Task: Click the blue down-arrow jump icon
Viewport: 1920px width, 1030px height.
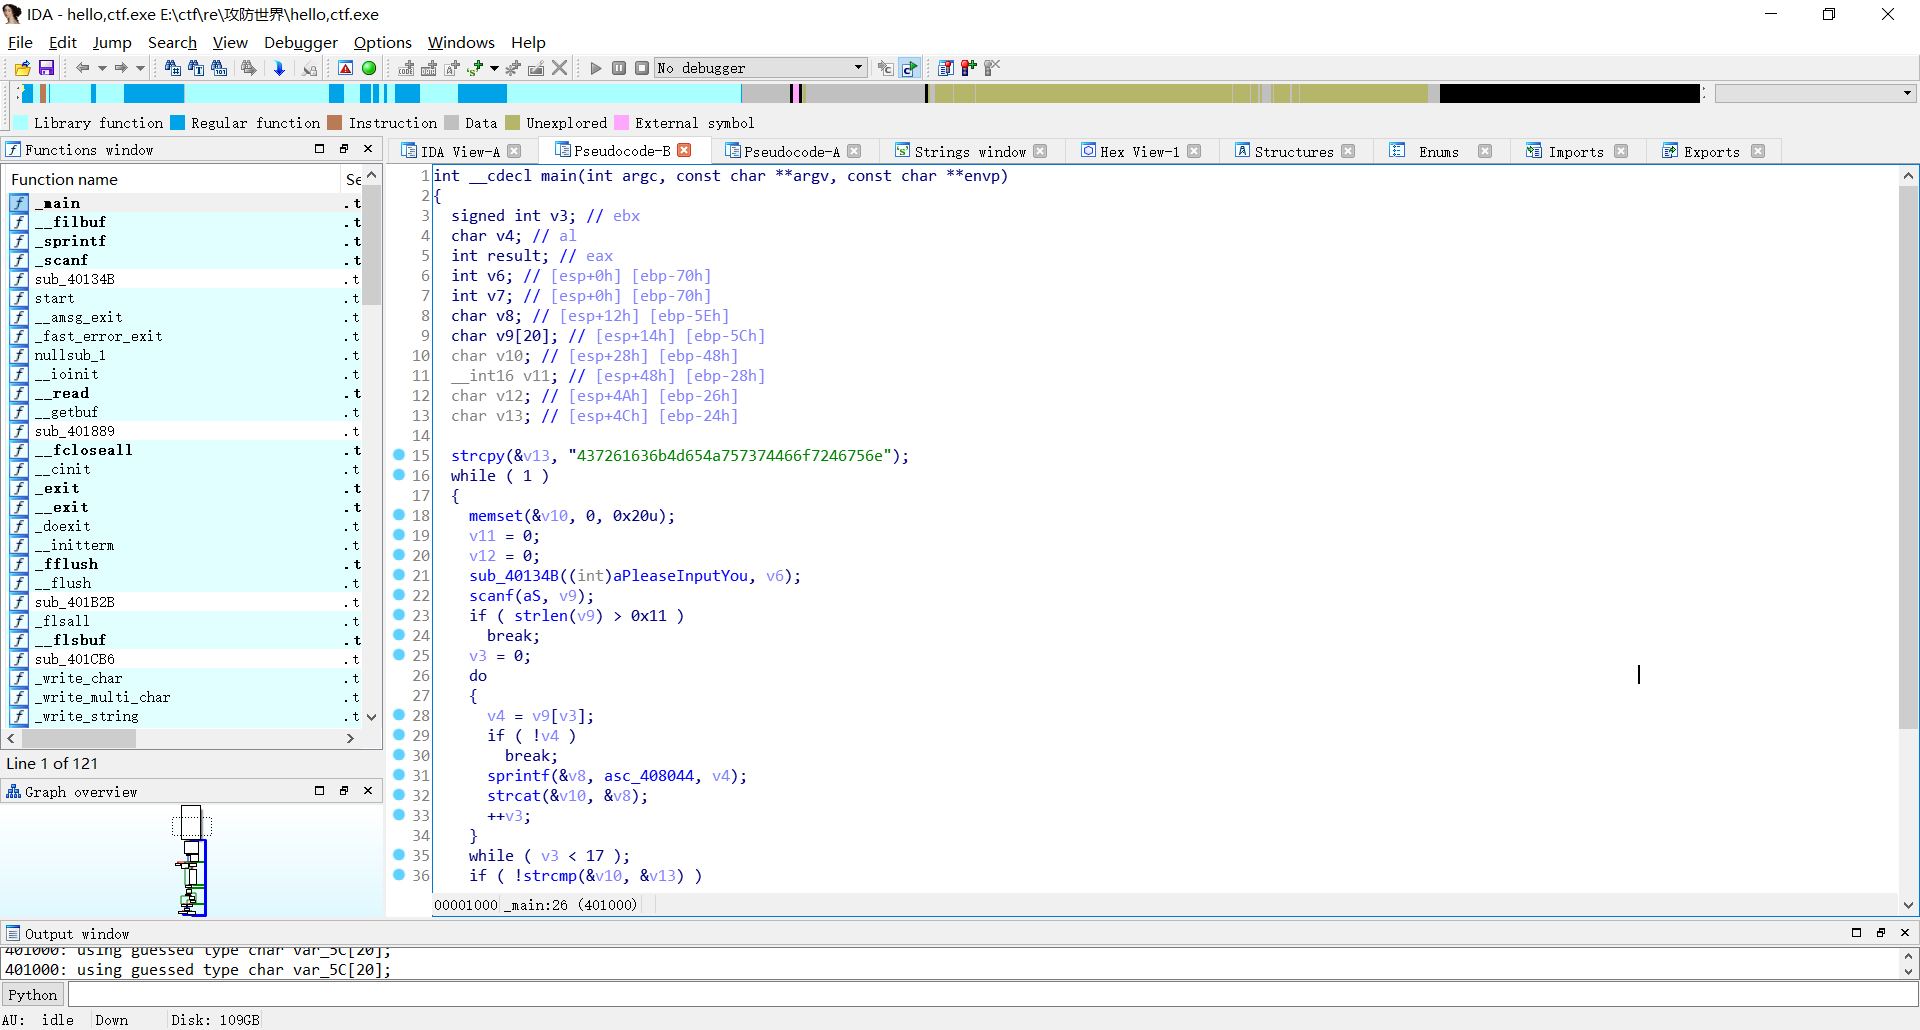Action: point(279,68)
